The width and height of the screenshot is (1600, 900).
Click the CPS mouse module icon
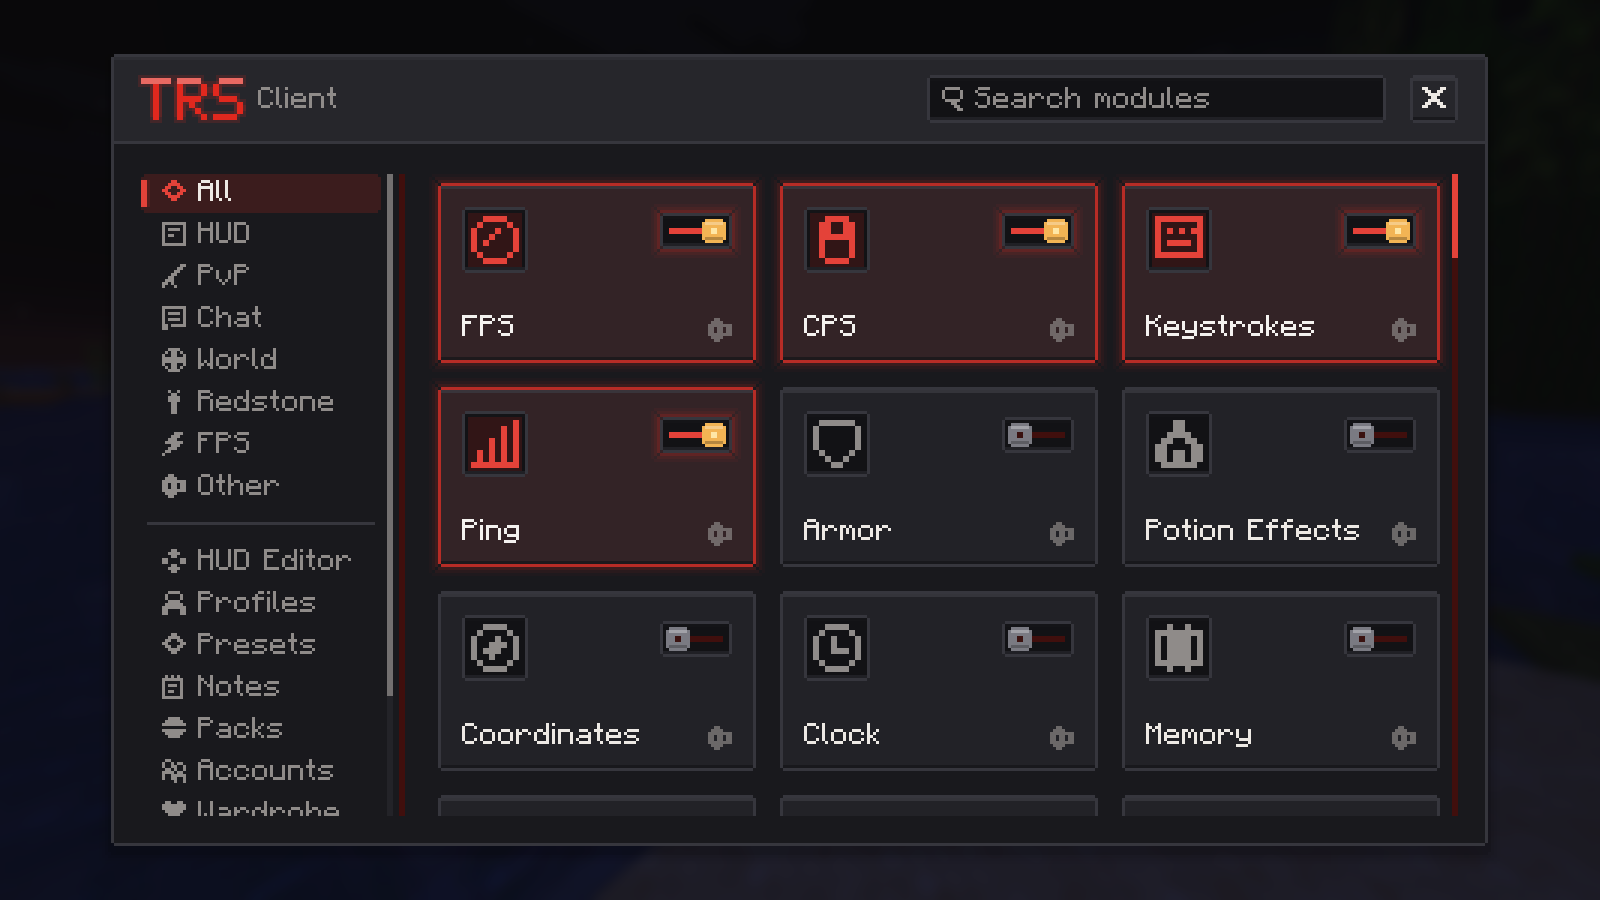coord(837,240)
